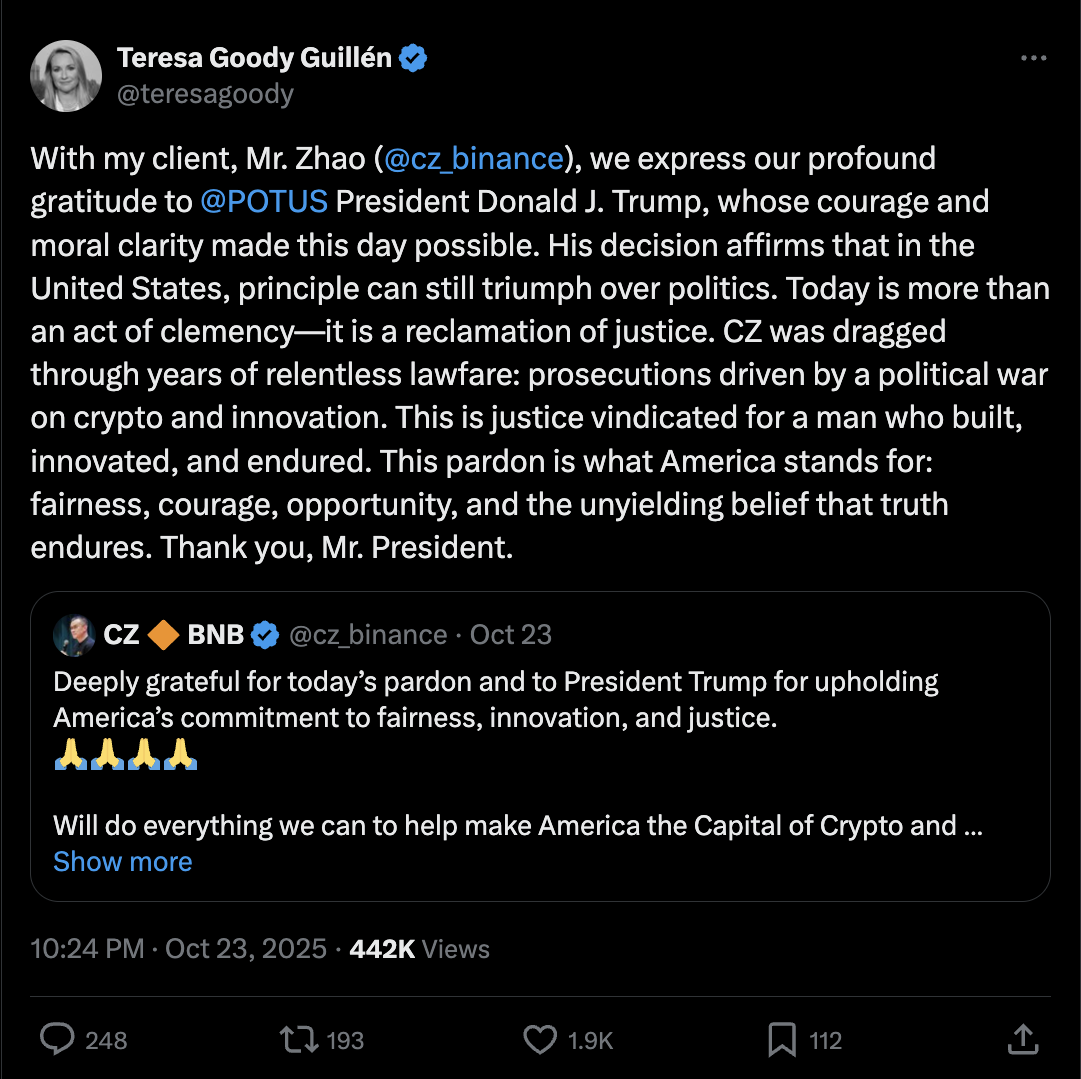
Task: Open Teresa Goody Guillén's profile picture
Action: pyautogui.click(x=66, y=76)
